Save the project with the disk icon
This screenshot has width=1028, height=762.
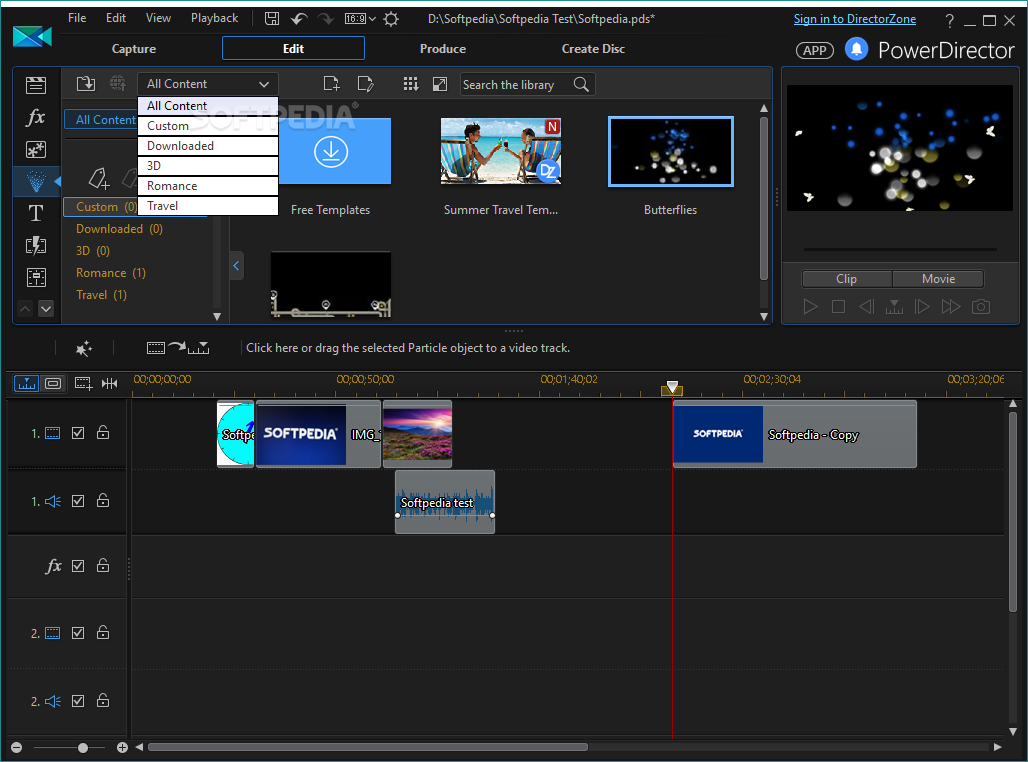272,18
